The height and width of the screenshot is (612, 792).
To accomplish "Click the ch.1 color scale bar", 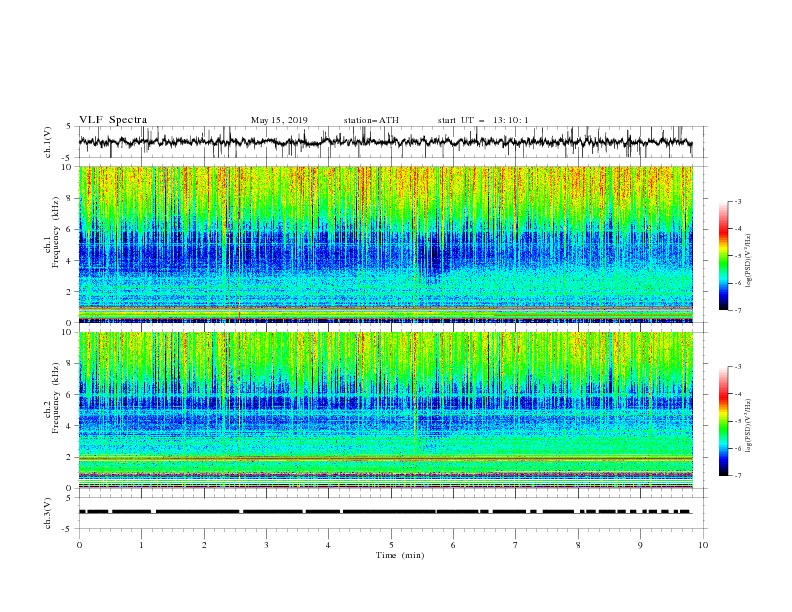I will point(723,255).
